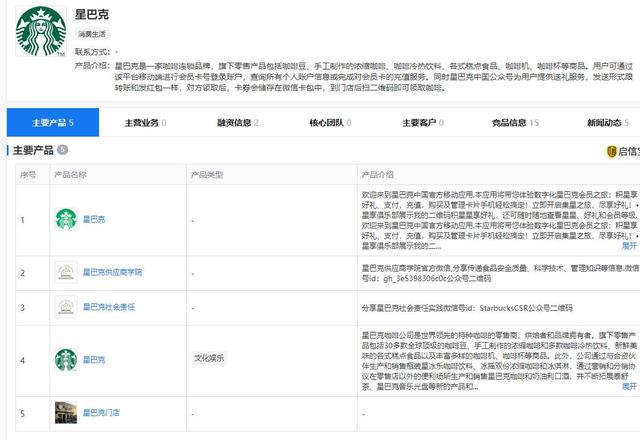Open the 星巴克 link in row 4

[x=94, y=360]
